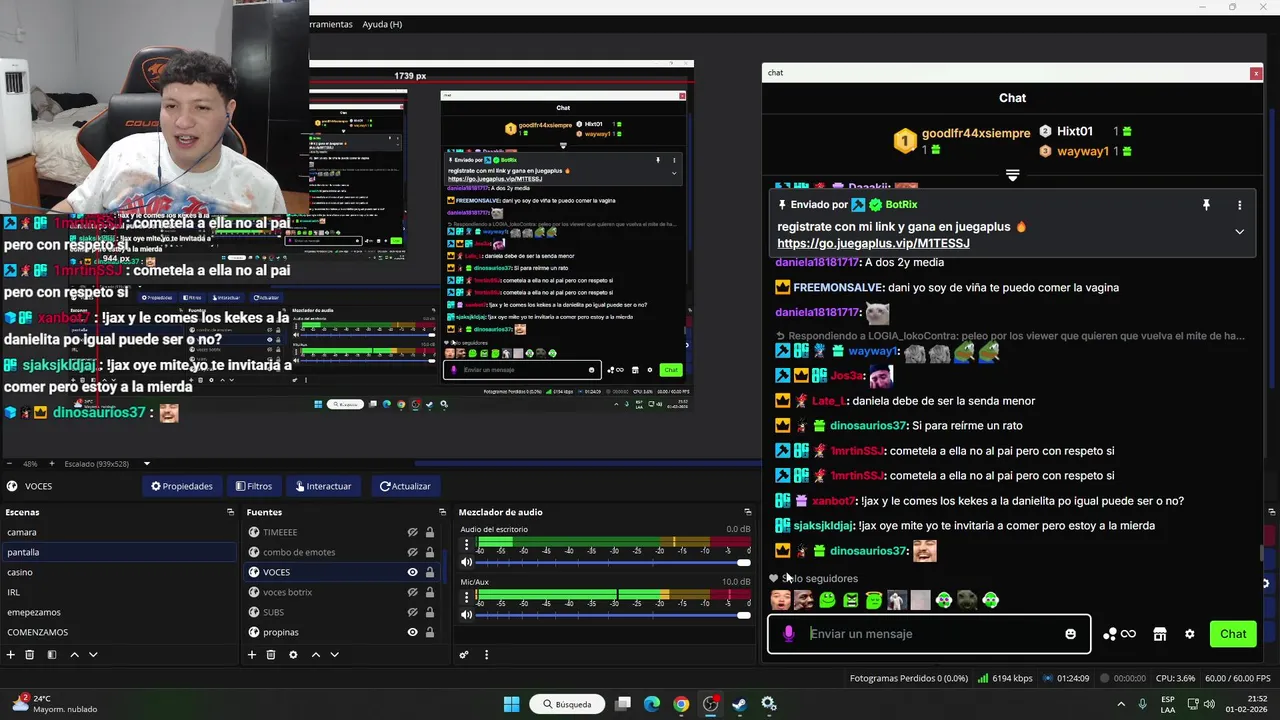This screenshot has width=1280, height=720.
Task: Add a new source in Fuentes
Action: coord(252,655)
